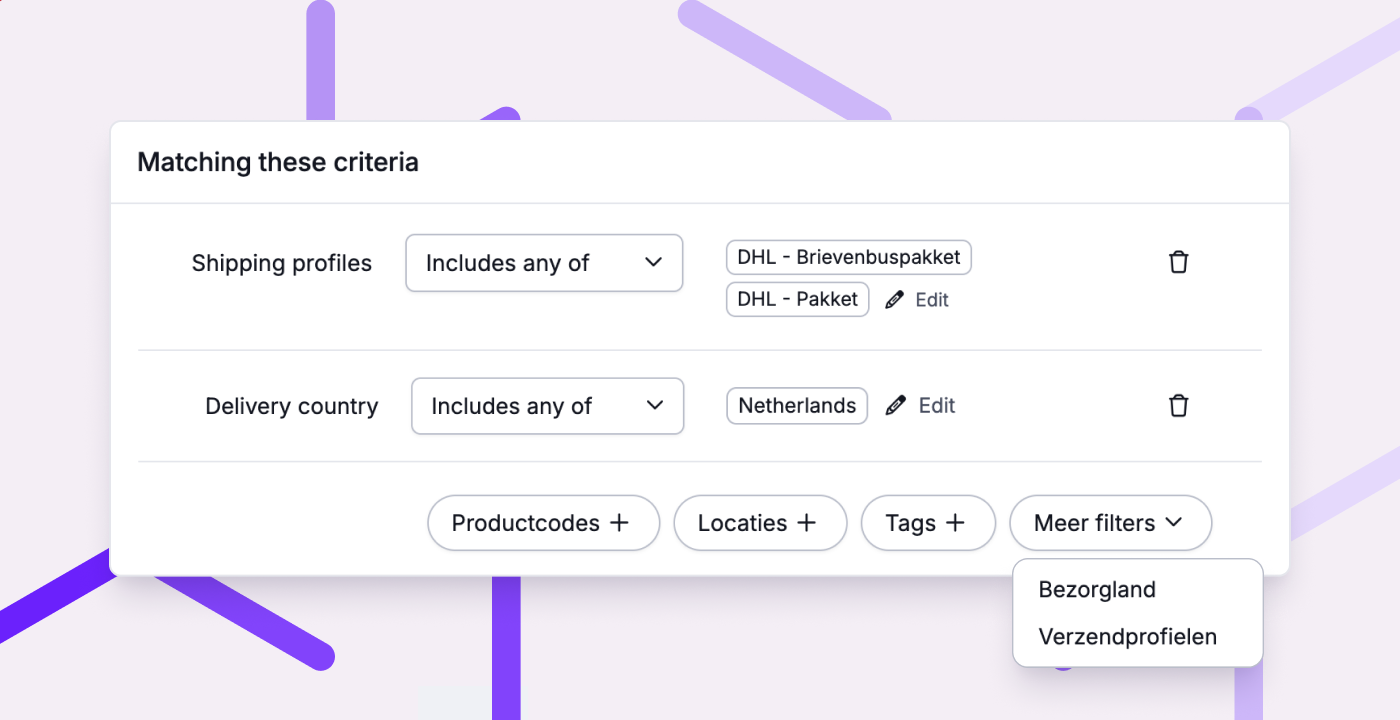Open the Delivery country condition dropdown

(x=547, y=406)
